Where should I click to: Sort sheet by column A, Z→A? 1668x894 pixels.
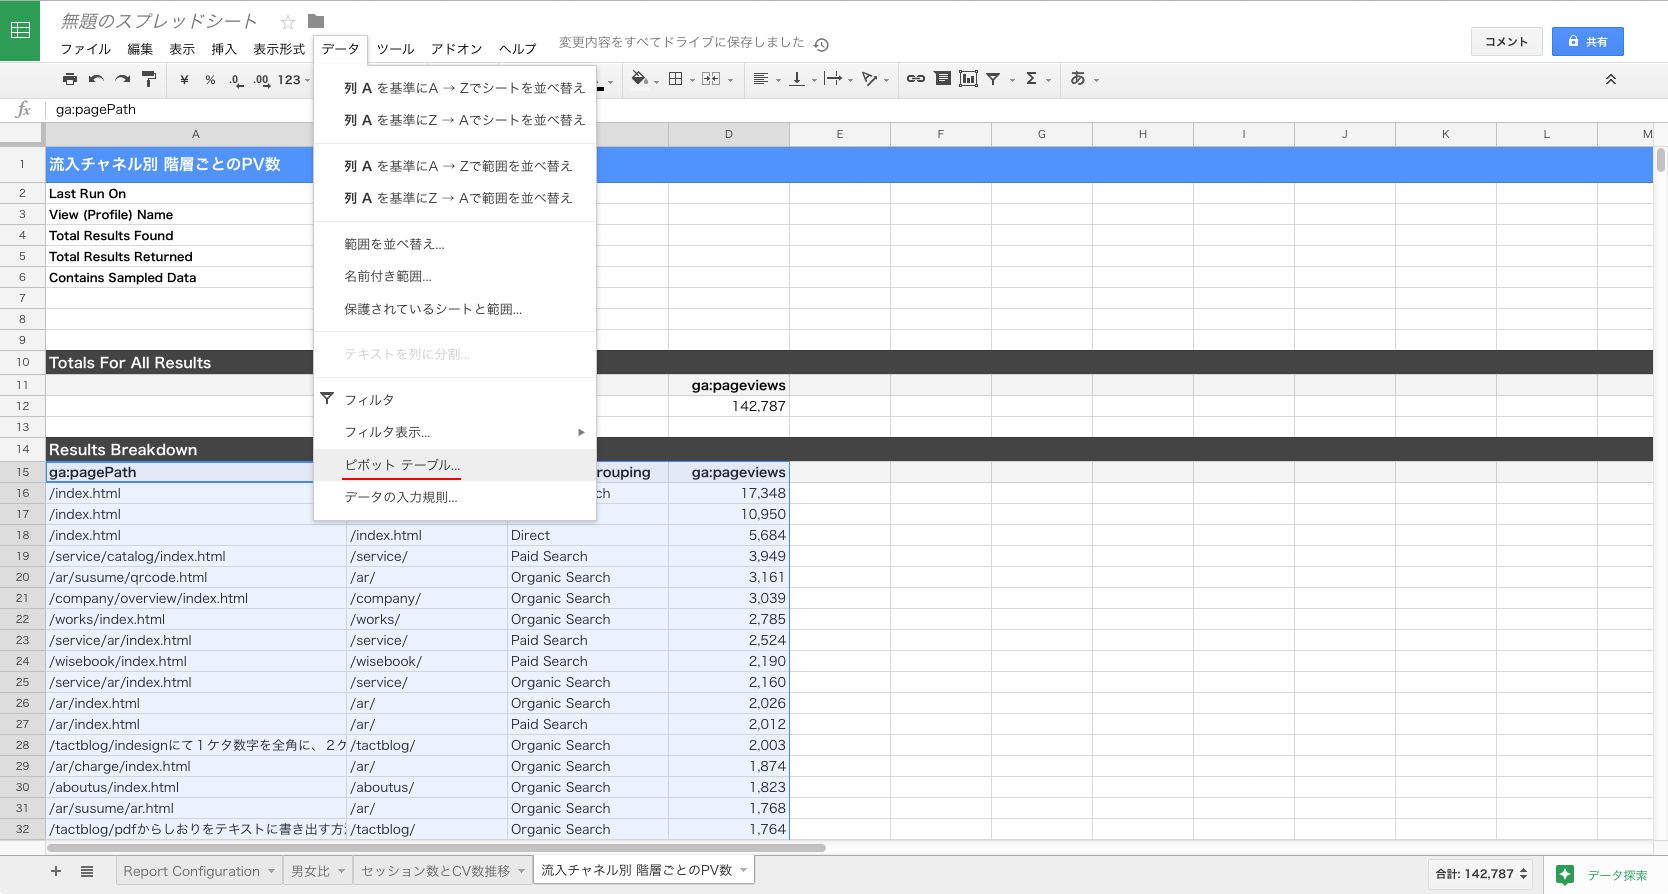tap(455, 120)
